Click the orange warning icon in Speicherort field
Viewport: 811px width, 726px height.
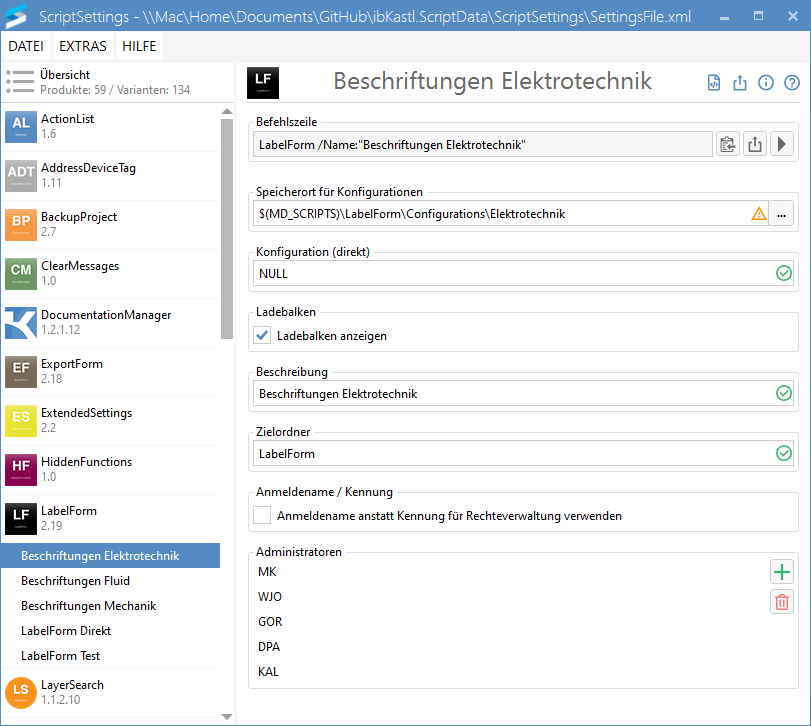pos(759,213)
